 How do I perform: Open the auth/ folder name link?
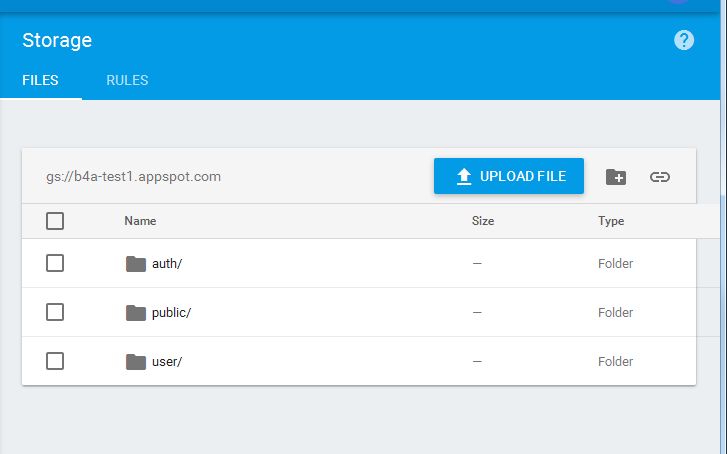pyautogui.click(x=167, y=264)
